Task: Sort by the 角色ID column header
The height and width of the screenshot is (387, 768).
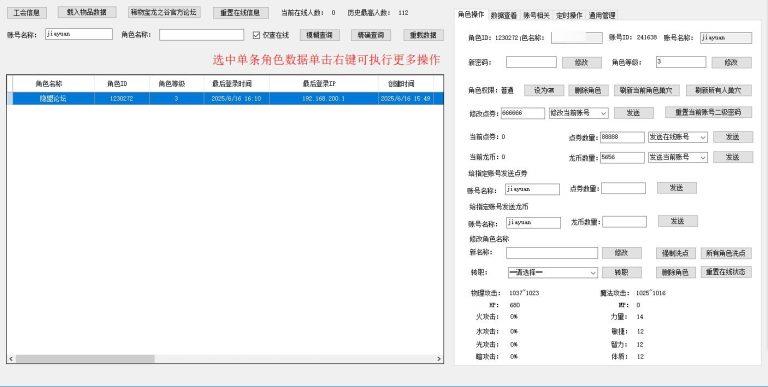Action: (x=122, y=84)
